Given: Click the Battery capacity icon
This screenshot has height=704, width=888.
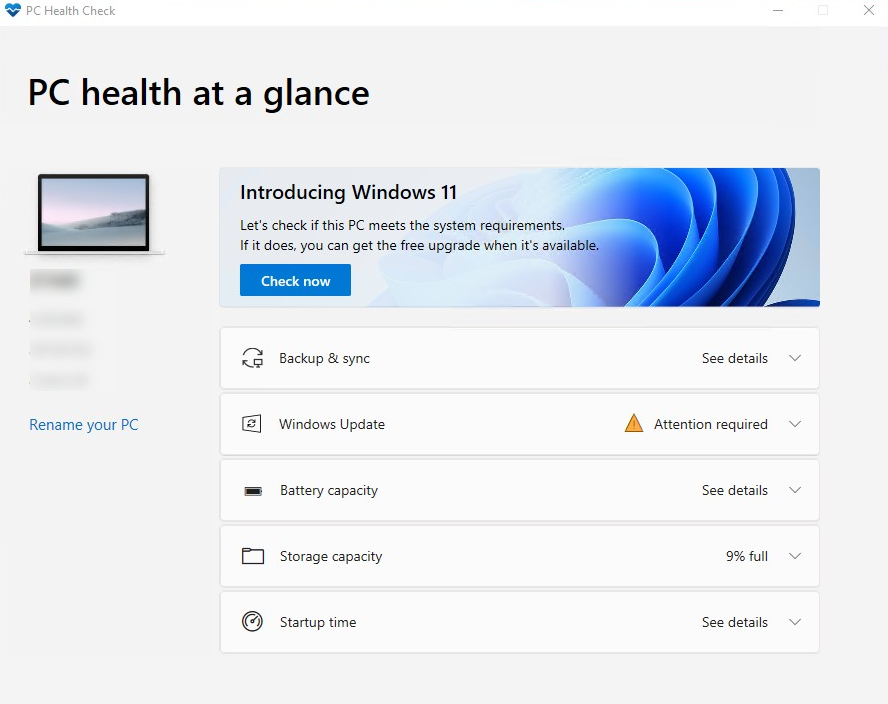Looking at the screenshot, I should pyautogui.click(x=253, y=491).
